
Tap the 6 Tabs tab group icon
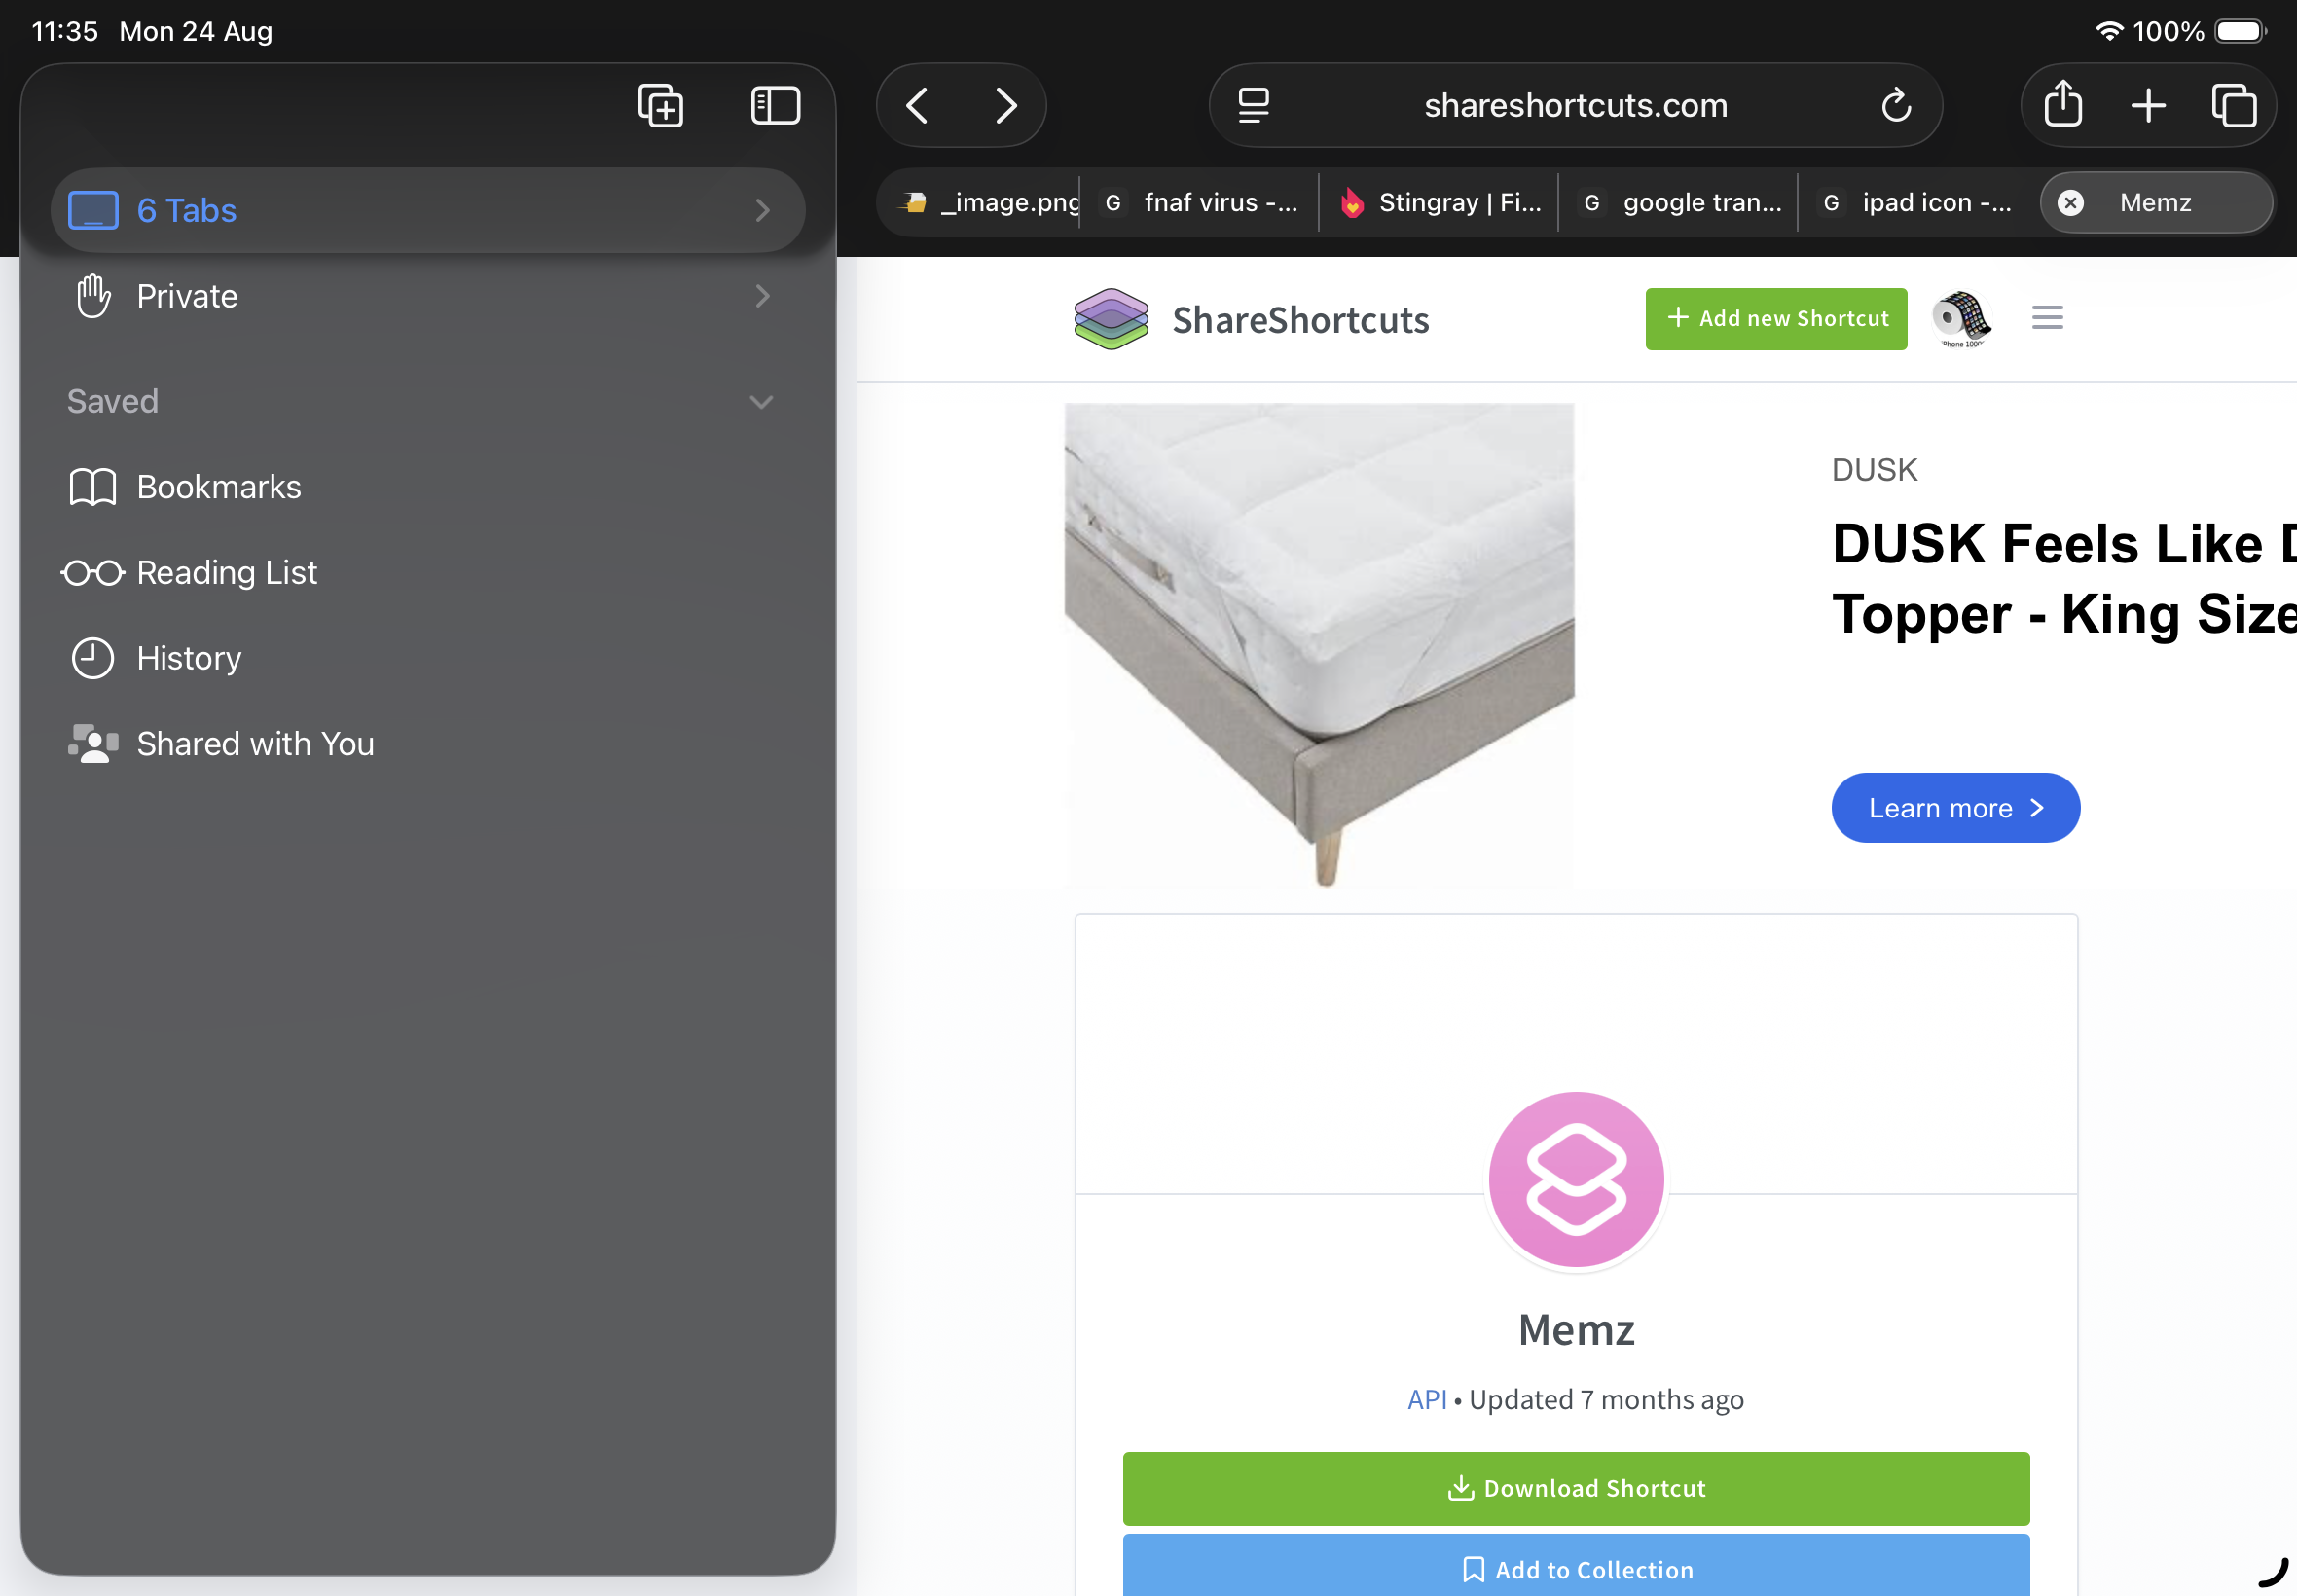(x=93, y=210)
